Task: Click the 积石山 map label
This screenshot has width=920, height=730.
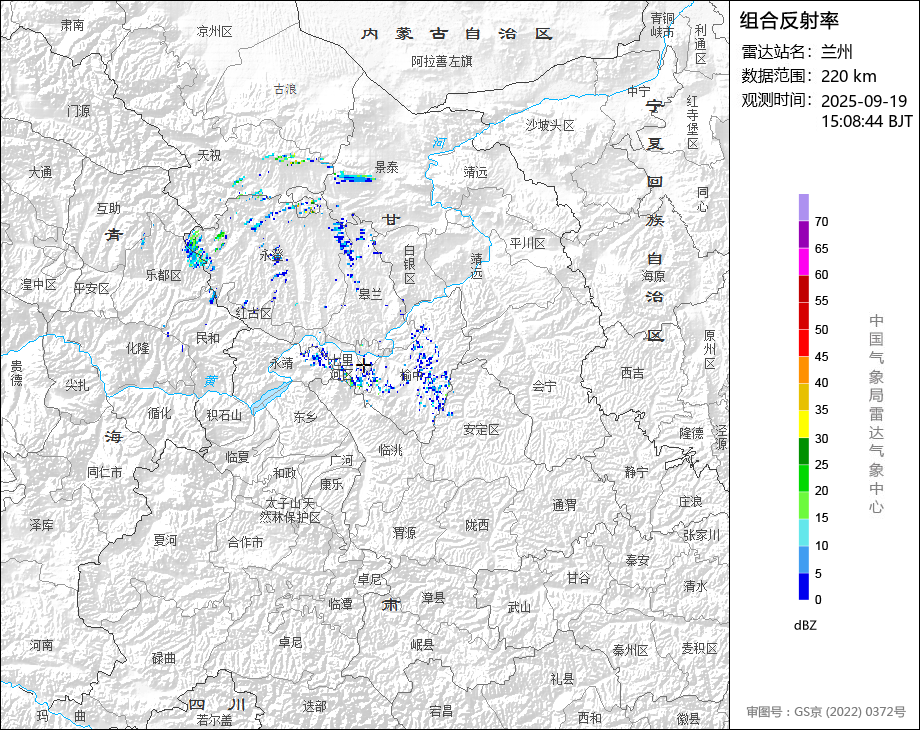Action: 224,415
